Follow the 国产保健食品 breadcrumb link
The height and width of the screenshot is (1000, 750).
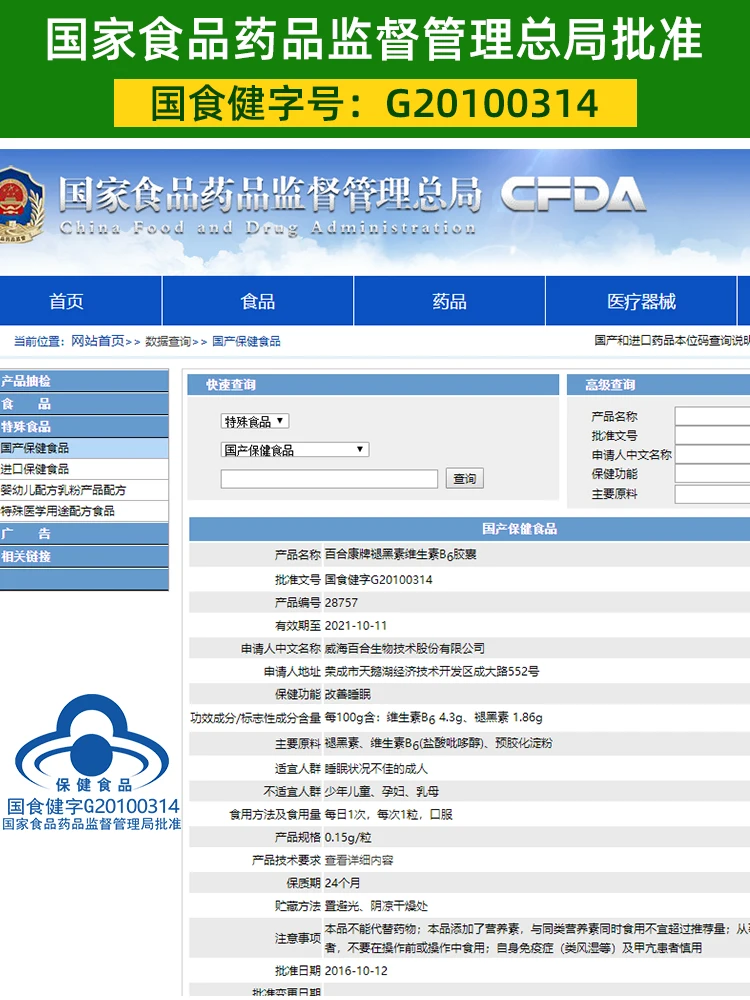pyautogui.click(x=246, y=341)
